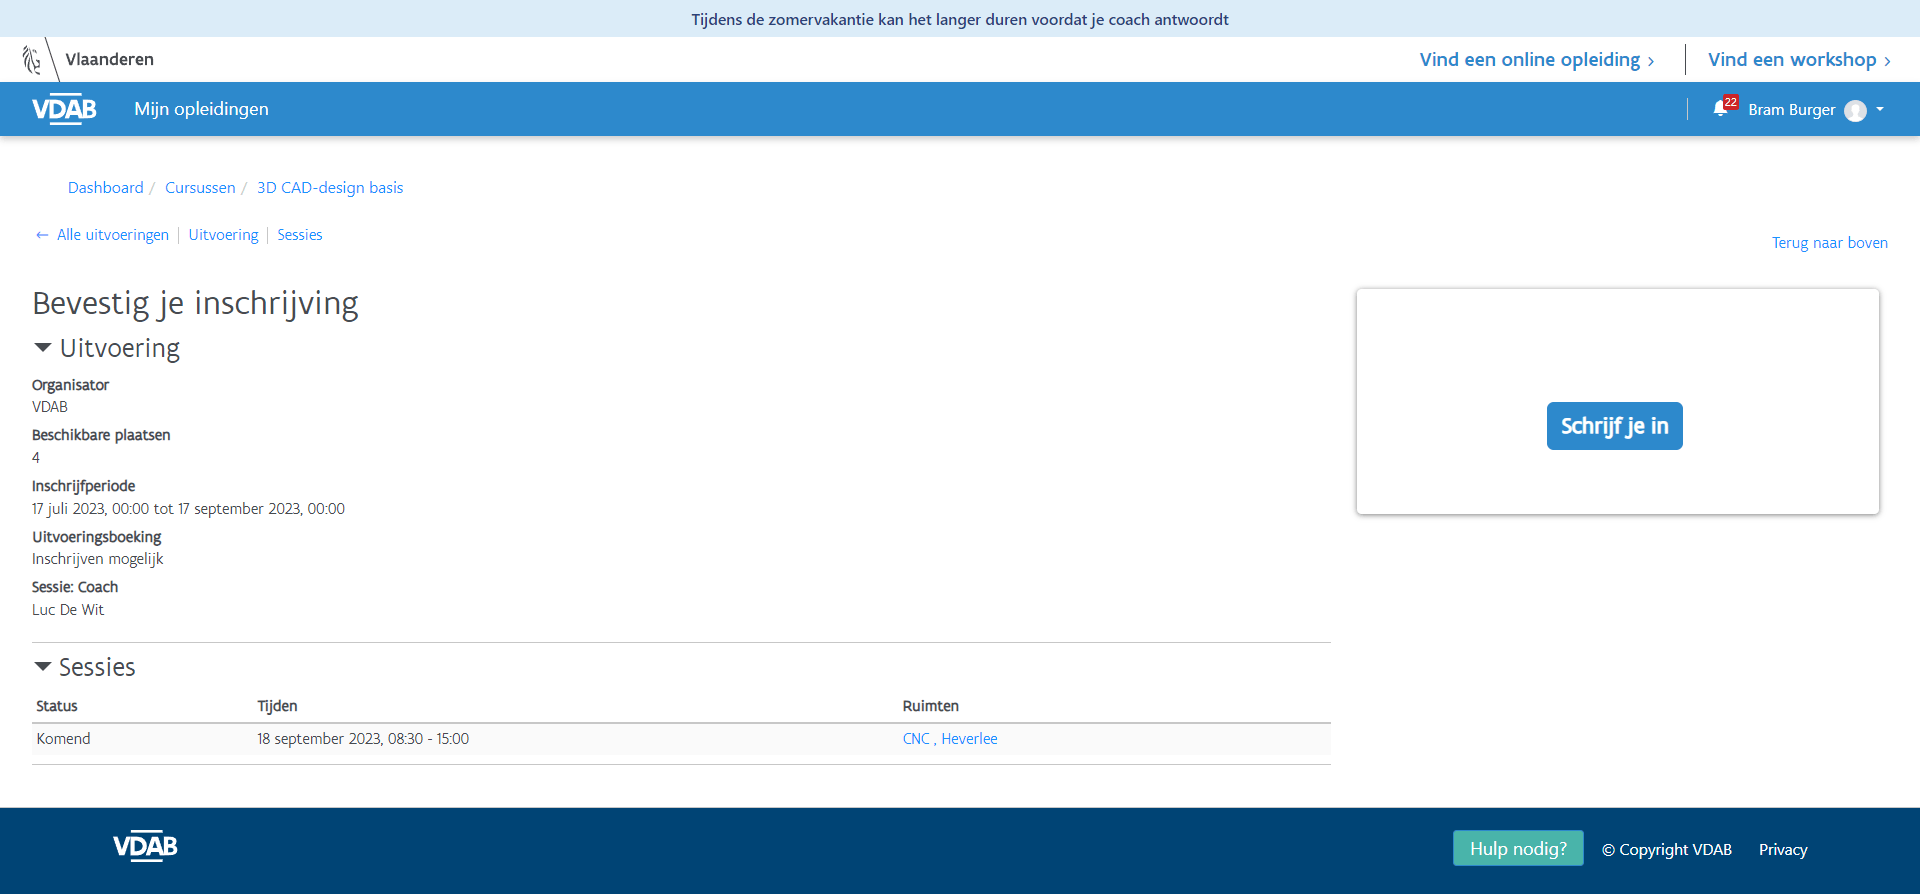Click the back arrow before Alle uitvoeringen
This screenshot has width=1920, height=894.
pos(42,235)
